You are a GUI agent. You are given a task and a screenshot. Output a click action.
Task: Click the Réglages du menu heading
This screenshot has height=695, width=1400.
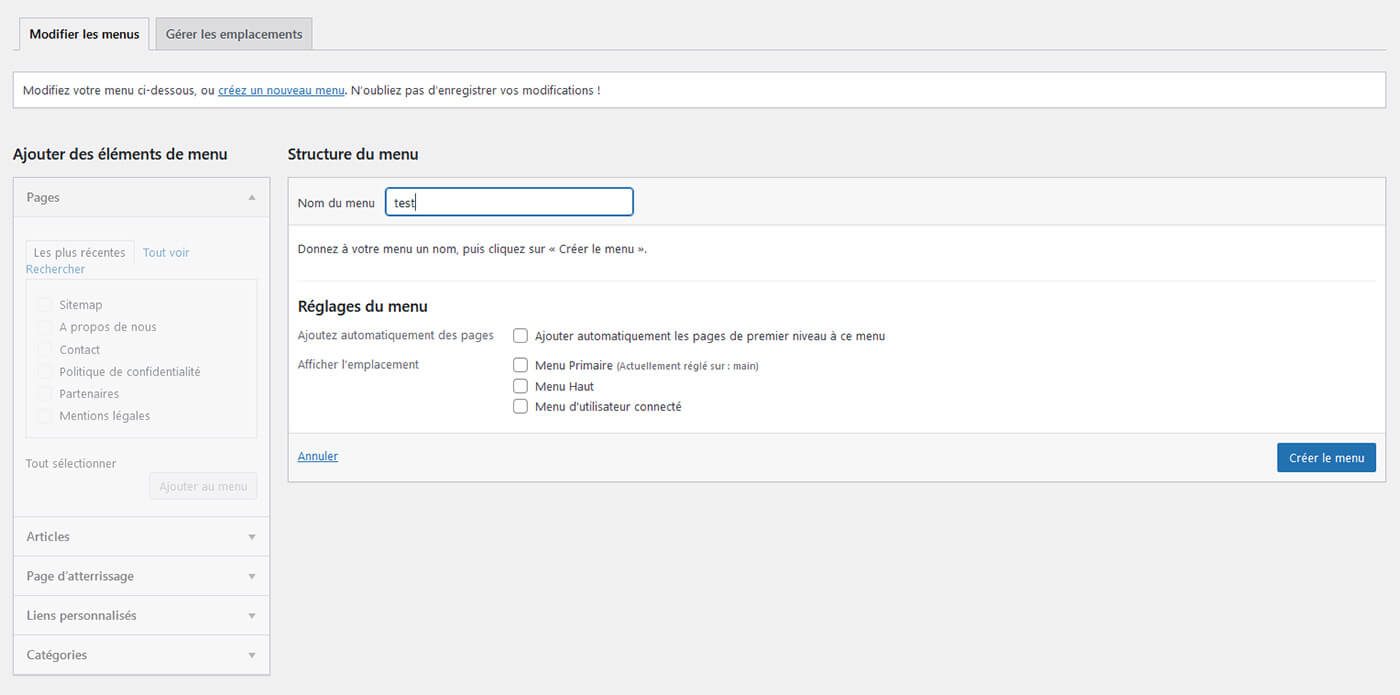tap(363, 307)
